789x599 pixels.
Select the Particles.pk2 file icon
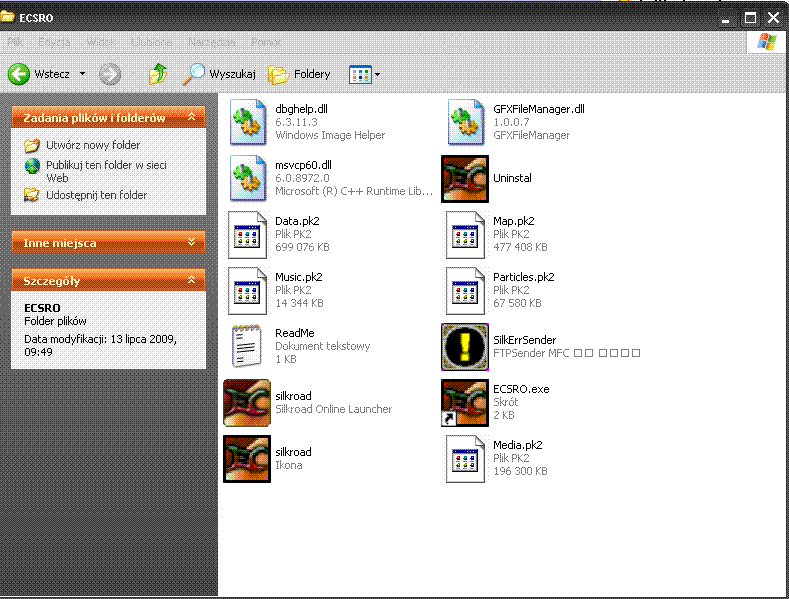pyautogui.click(x=465, y=290)
